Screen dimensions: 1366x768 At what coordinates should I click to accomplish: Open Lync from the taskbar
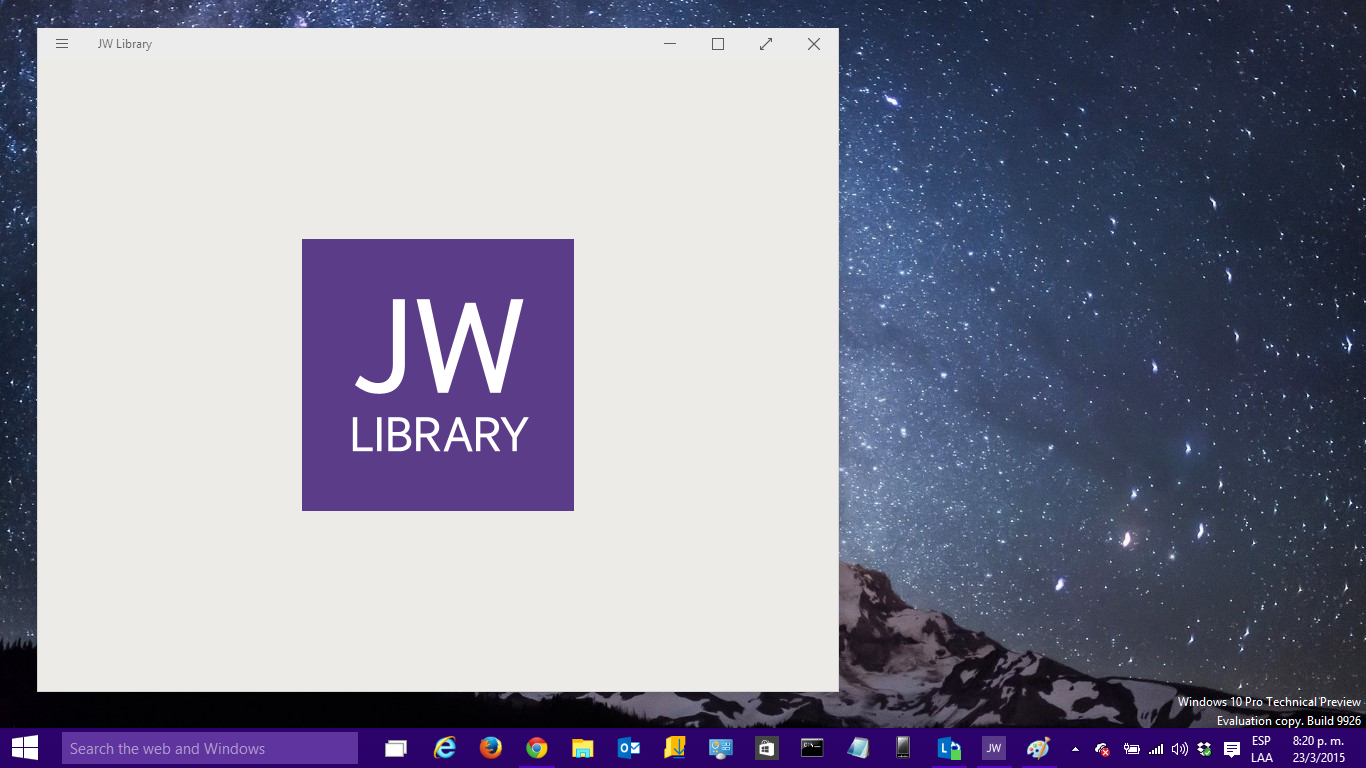point(949,748)
